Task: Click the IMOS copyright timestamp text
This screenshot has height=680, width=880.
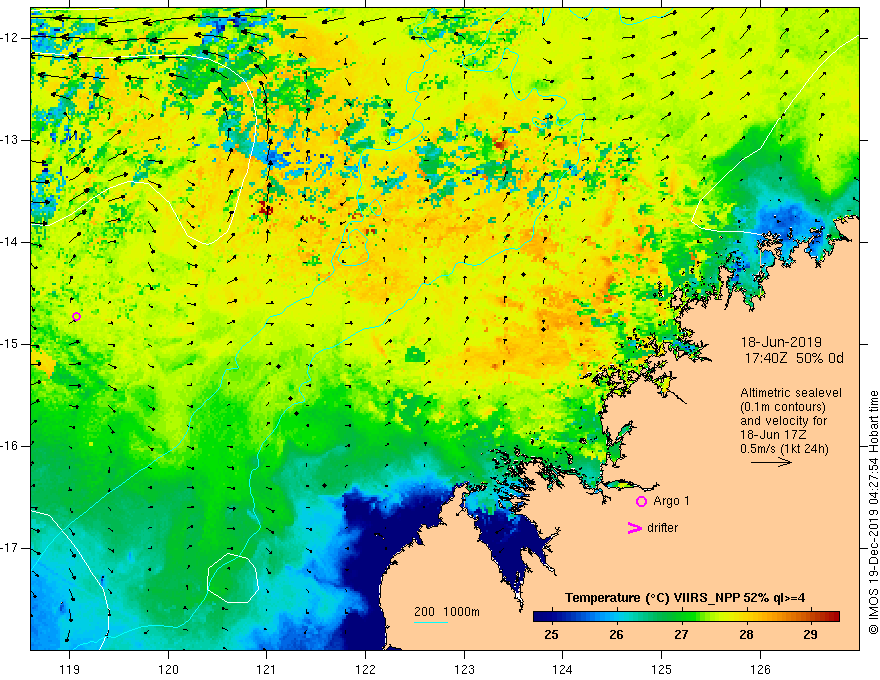Action: (873, 513)
